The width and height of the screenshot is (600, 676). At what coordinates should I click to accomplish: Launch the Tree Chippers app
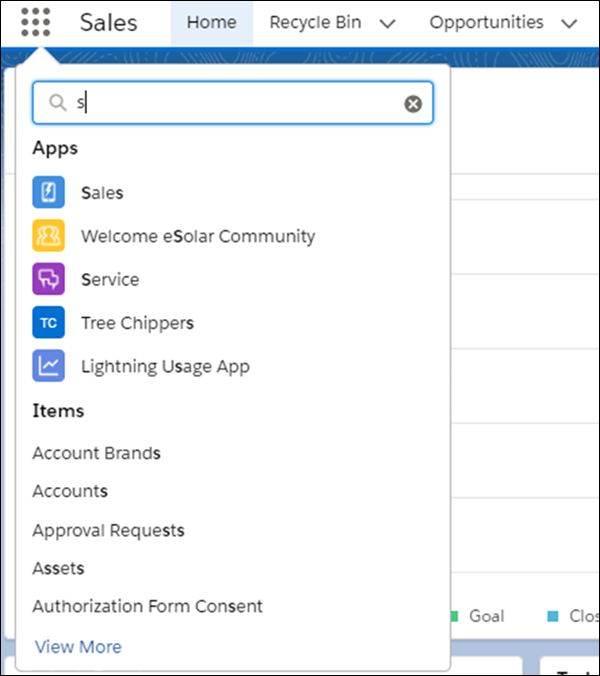(138, 323)
